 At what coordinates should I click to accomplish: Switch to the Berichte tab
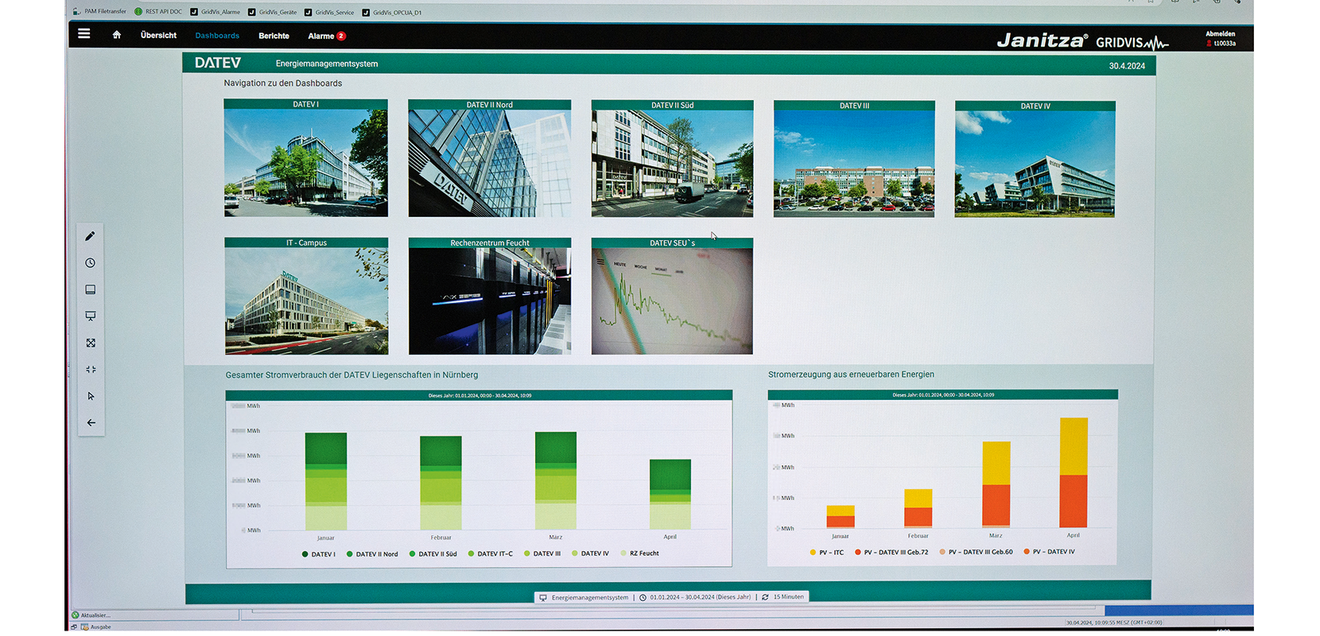tap(274, 36)
